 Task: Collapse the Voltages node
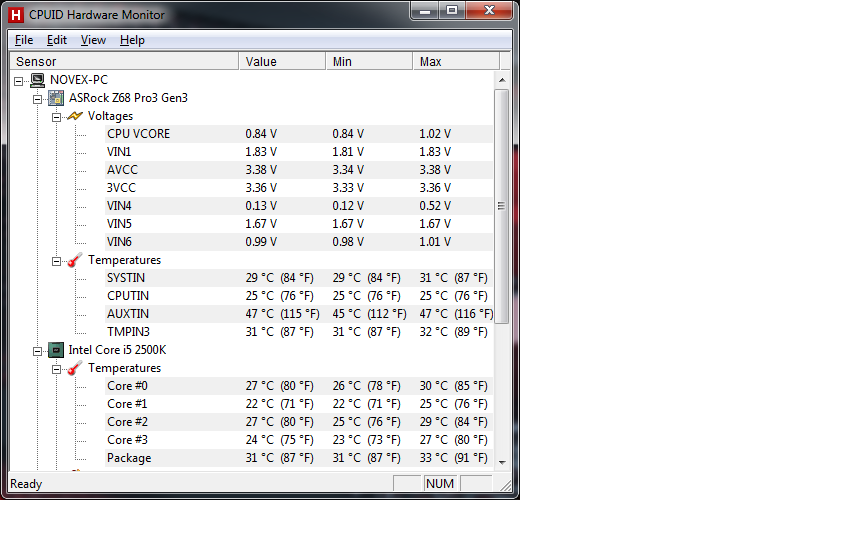point(56,117)
